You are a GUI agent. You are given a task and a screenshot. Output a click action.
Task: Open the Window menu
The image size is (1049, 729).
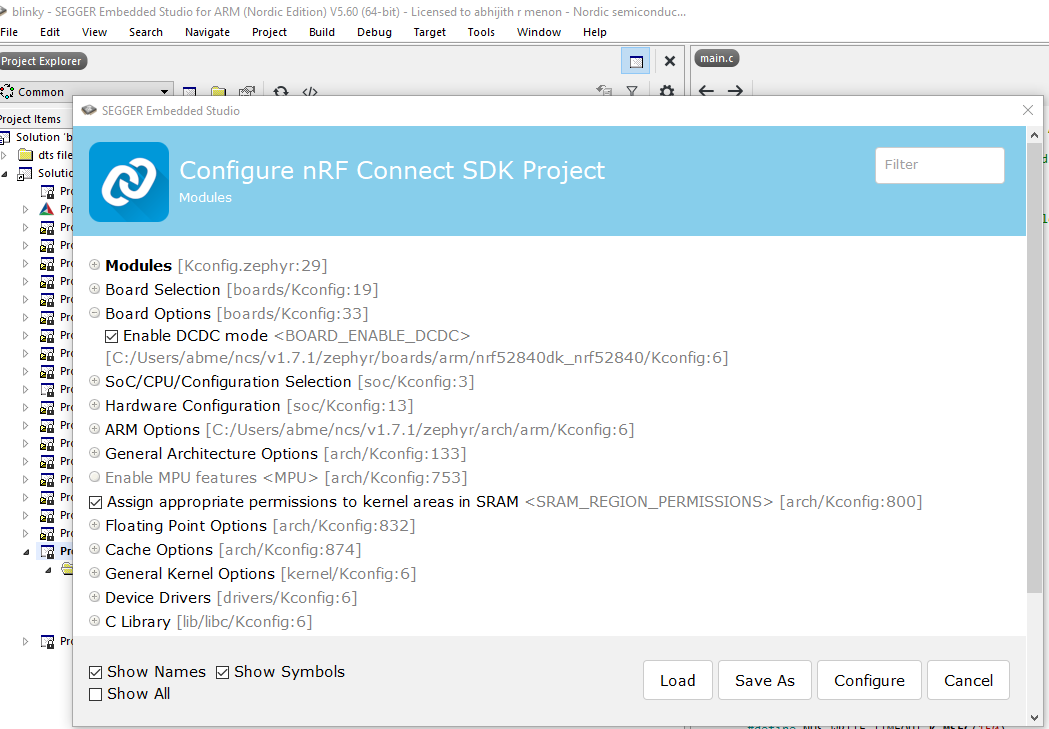coord(539,32)
